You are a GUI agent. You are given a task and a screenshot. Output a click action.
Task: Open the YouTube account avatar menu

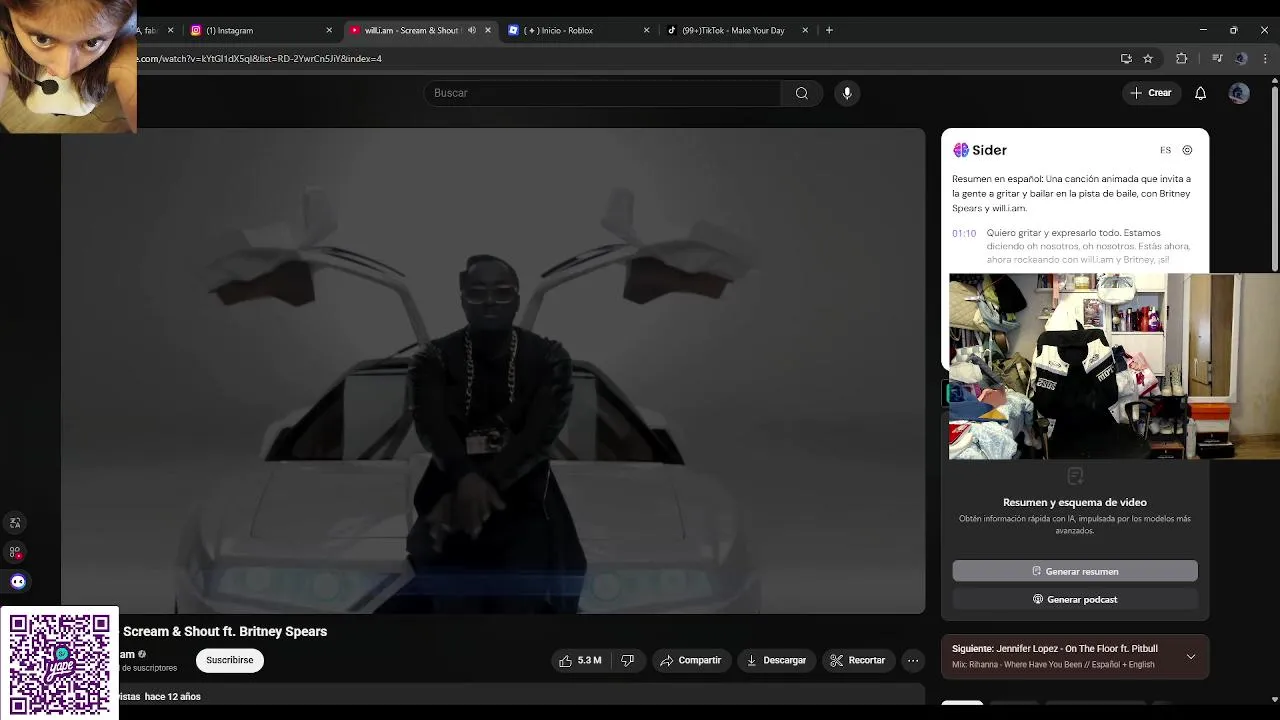click(x=1239, y=93)
